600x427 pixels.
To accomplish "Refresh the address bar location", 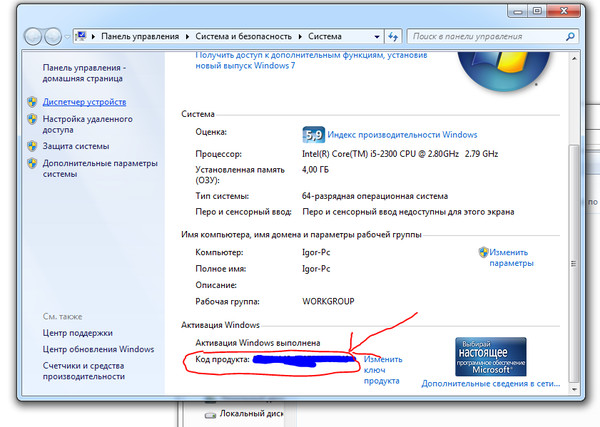I will tap(393, 37).
